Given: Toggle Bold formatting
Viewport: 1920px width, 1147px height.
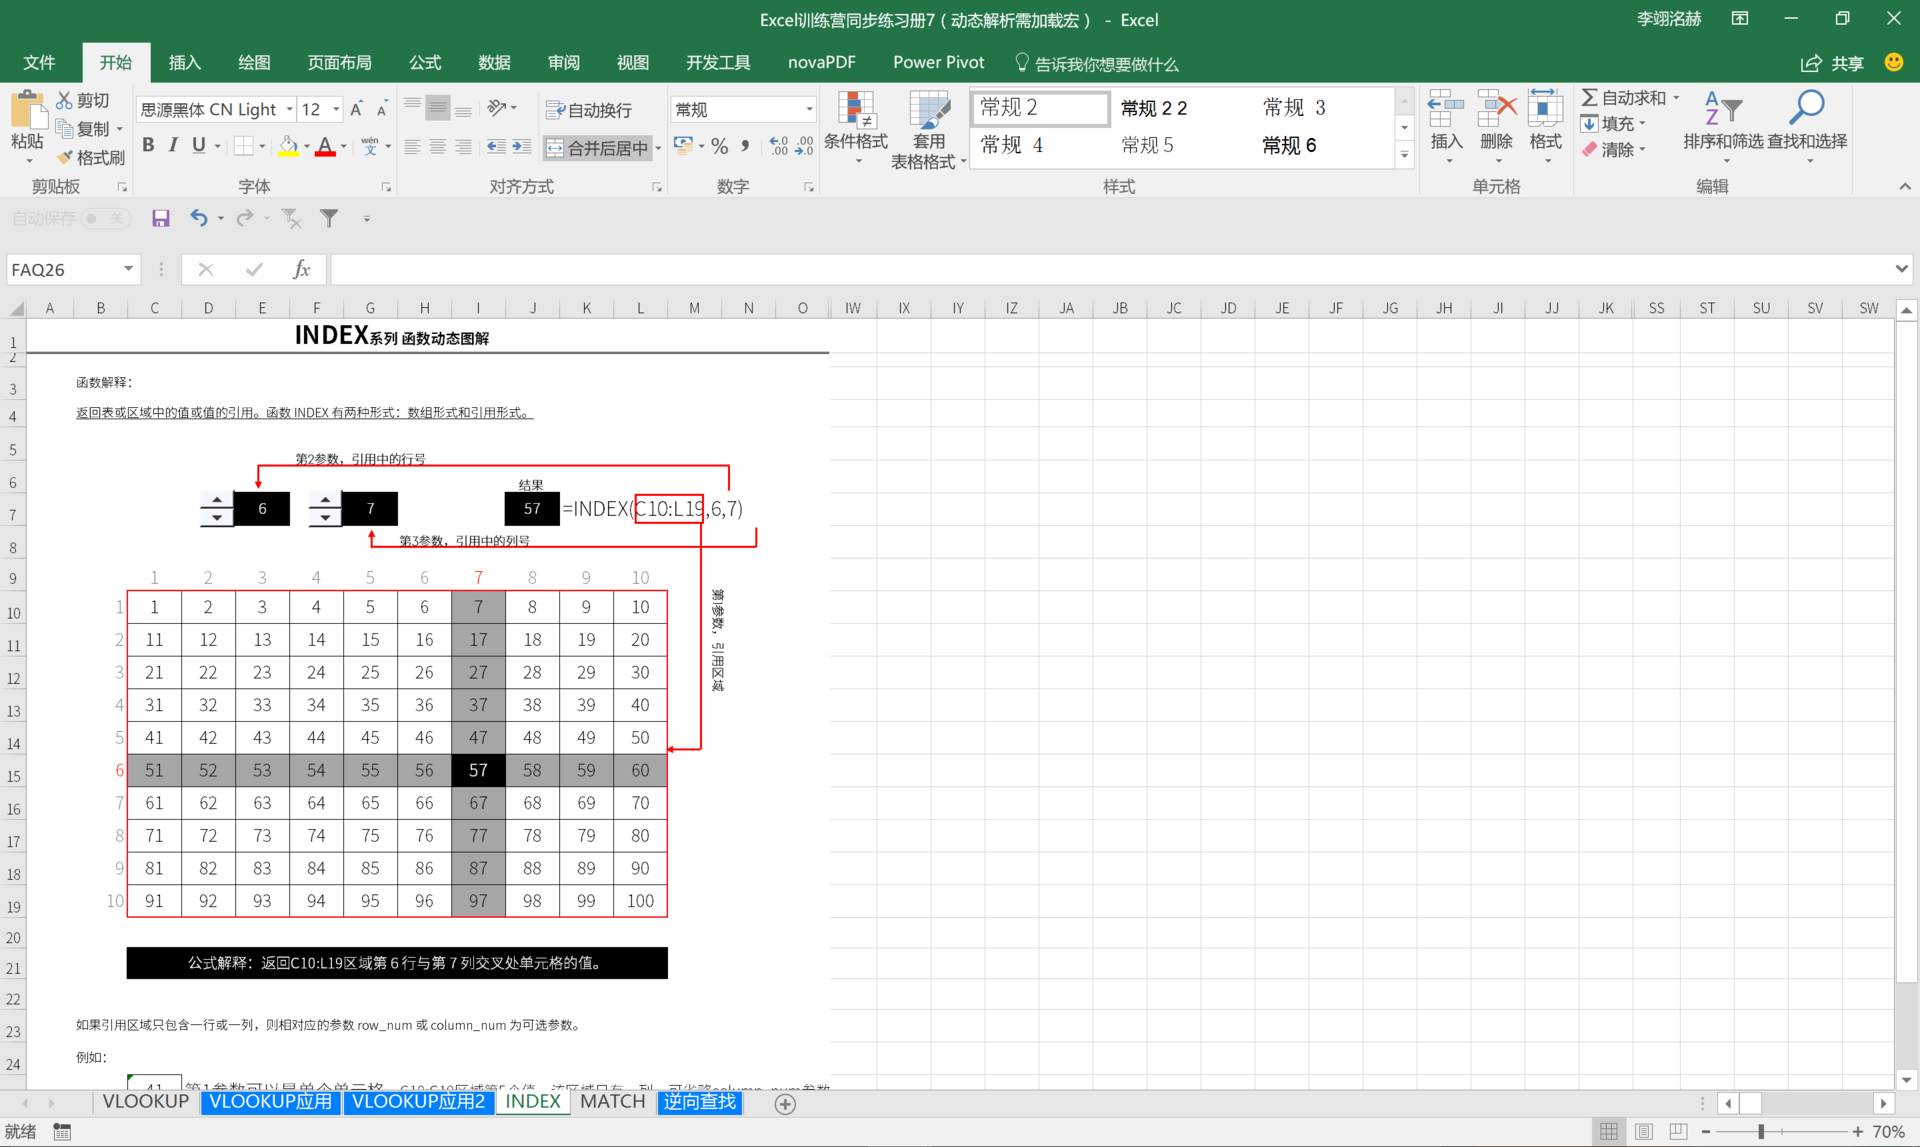Looking at the screenshot, I should point(148,146).
